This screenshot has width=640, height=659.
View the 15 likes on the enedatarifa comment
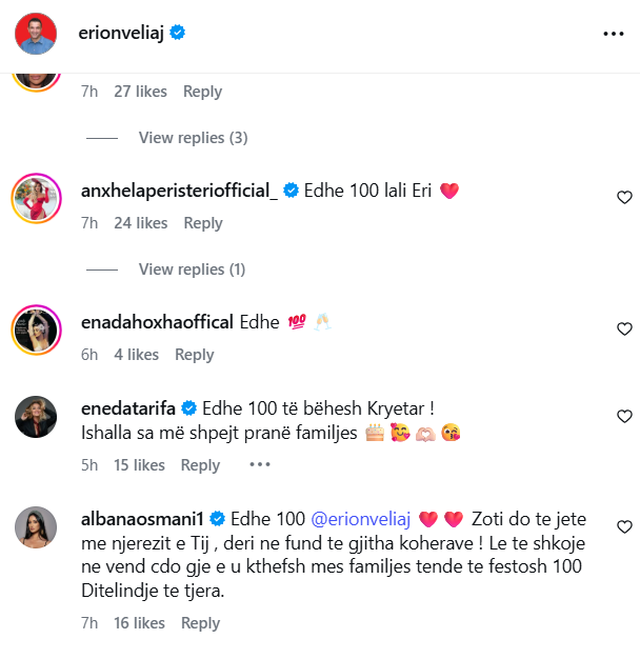coord(139,465)
